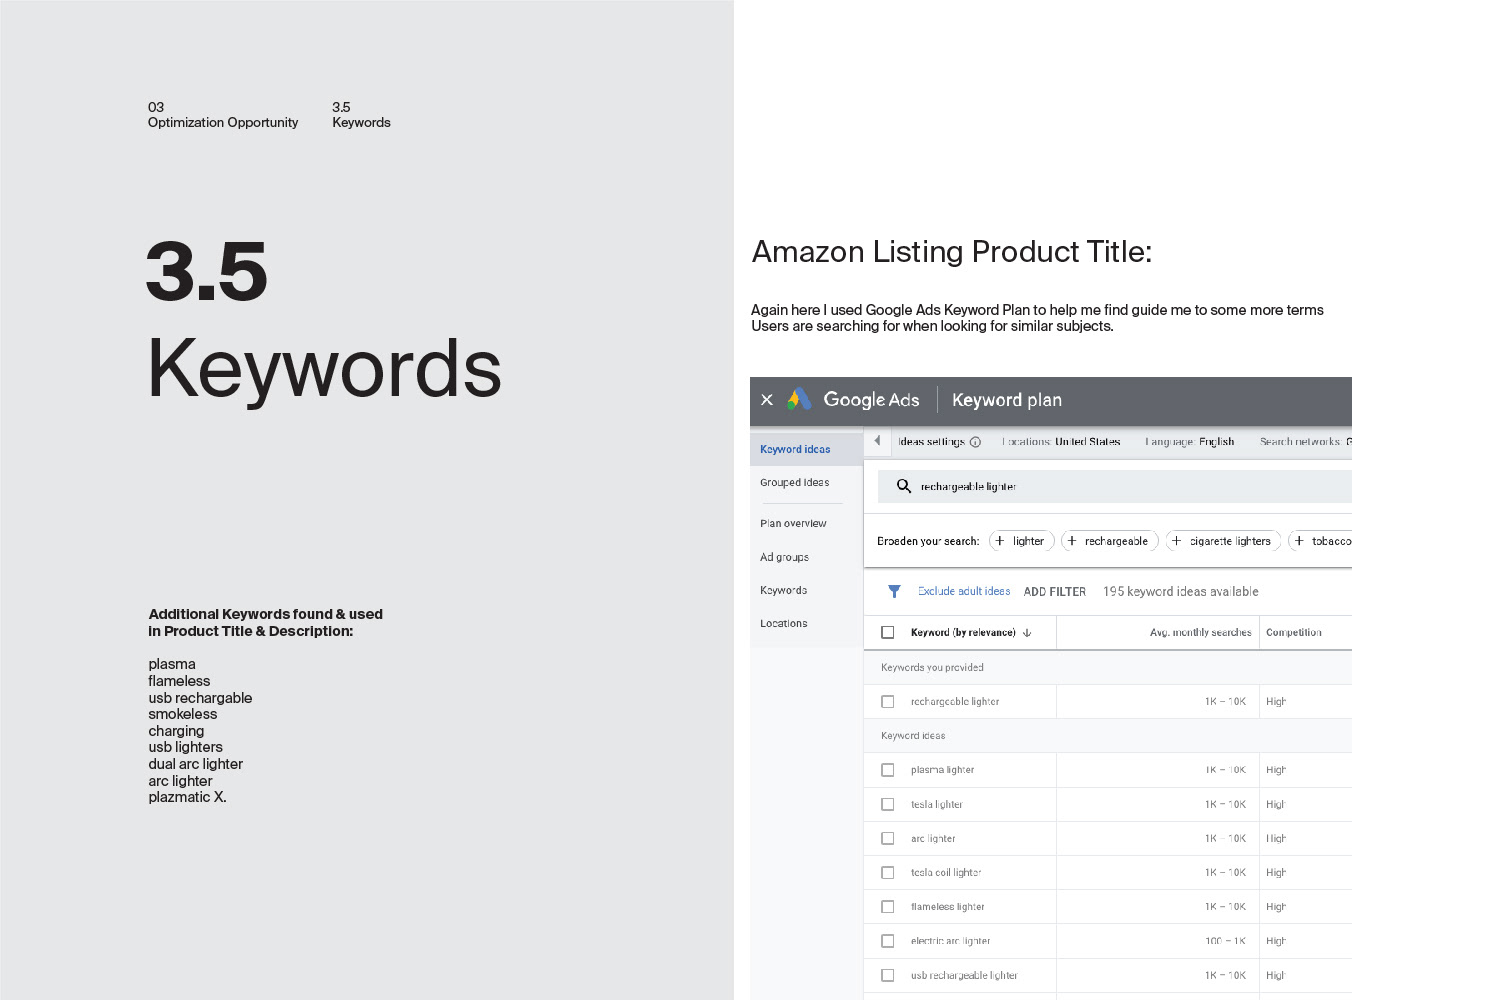Click 'dual arc lighter' in left keyword list
The image size is (1500, 1000).
pyautogui.click(x=196, y=764)
